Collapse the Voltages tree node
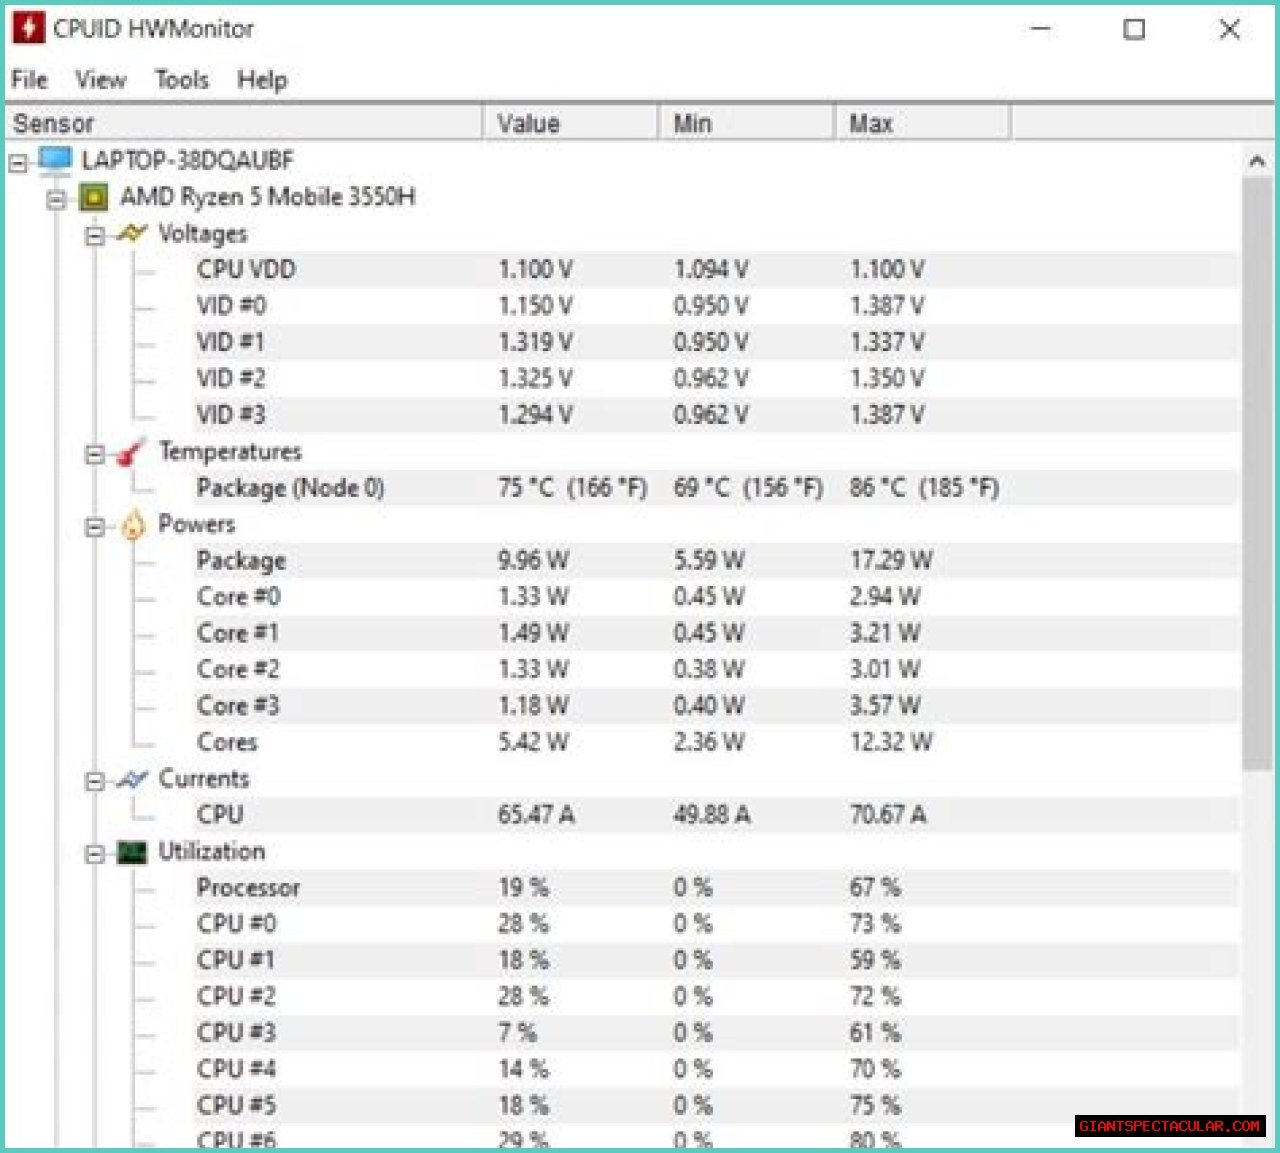This screenshot has width=1280, height=1153. click(x=95, y=236)
